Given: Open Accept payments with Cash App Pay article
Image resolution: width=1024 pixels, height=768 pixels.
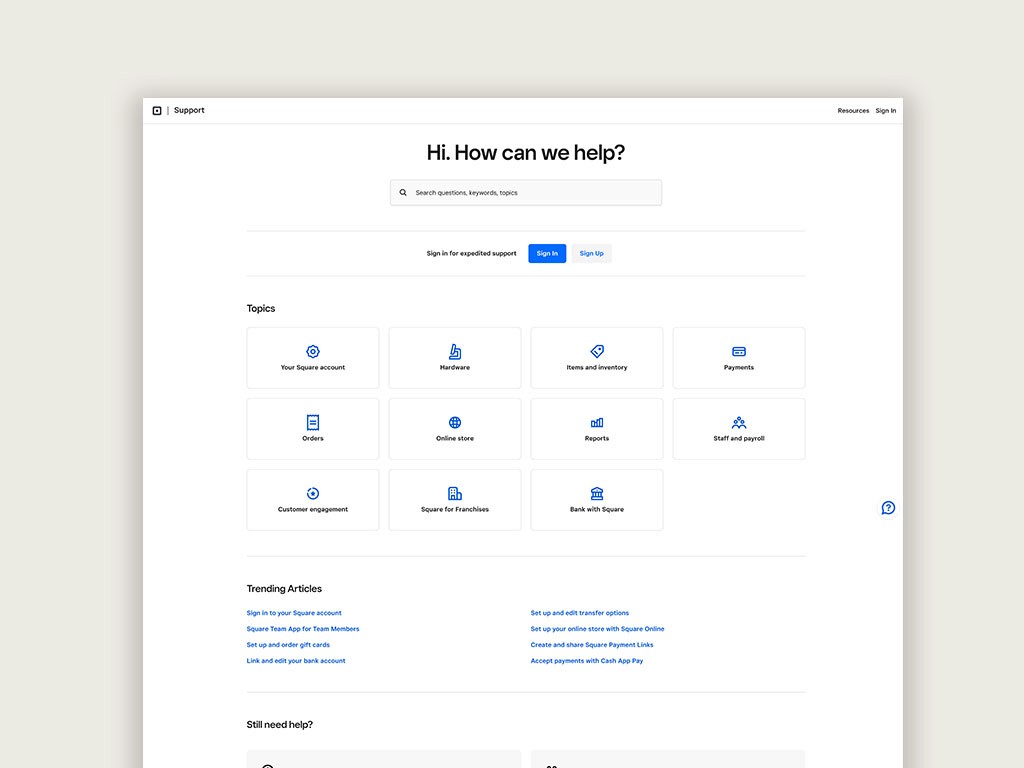Looking at the screenshot, I should [x=586, y=661].
